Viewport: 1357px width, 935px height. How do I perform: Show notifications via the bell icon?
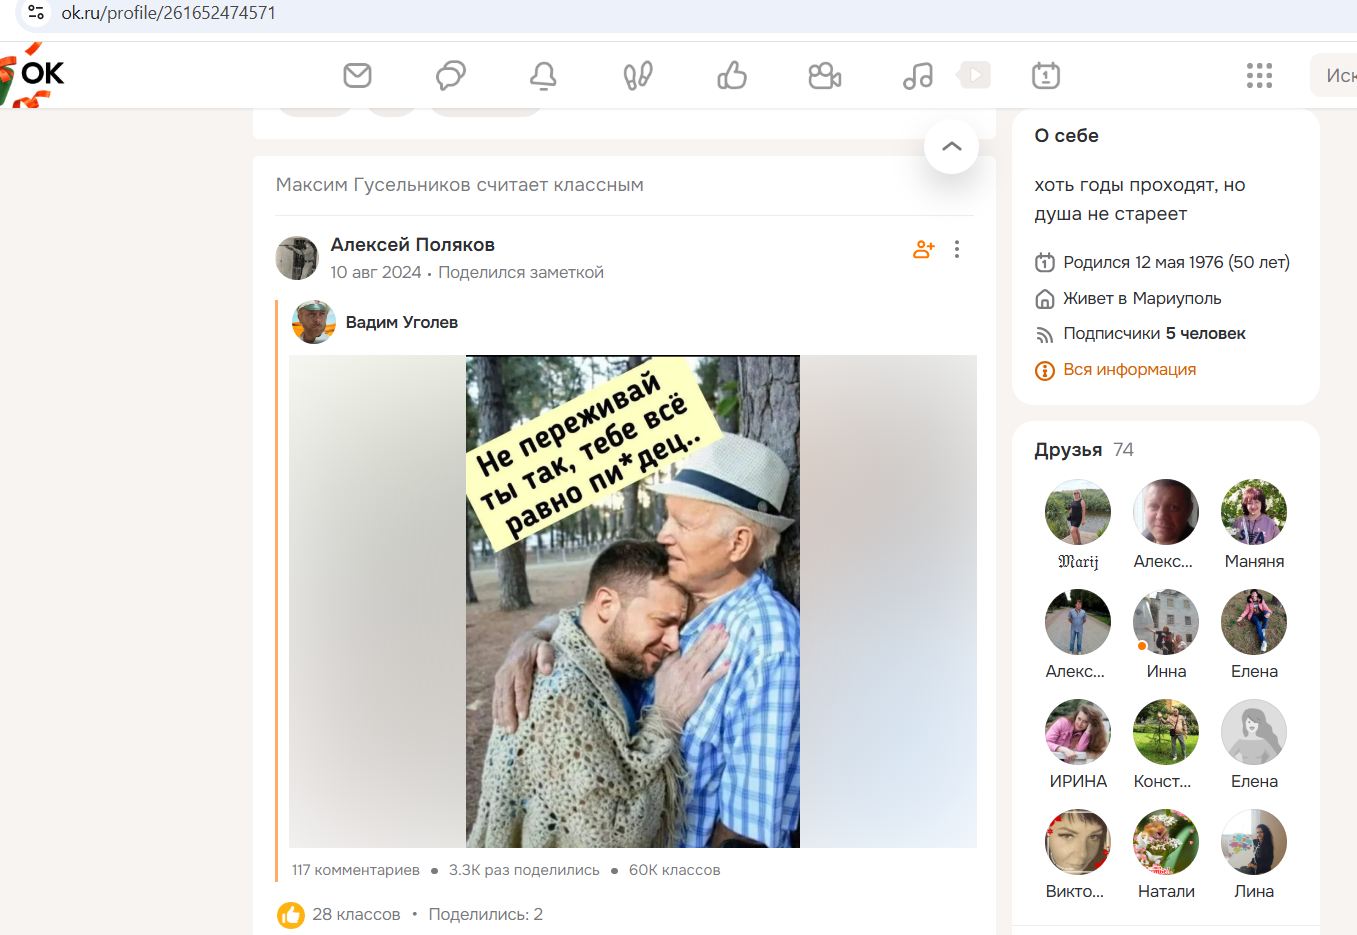543,75
